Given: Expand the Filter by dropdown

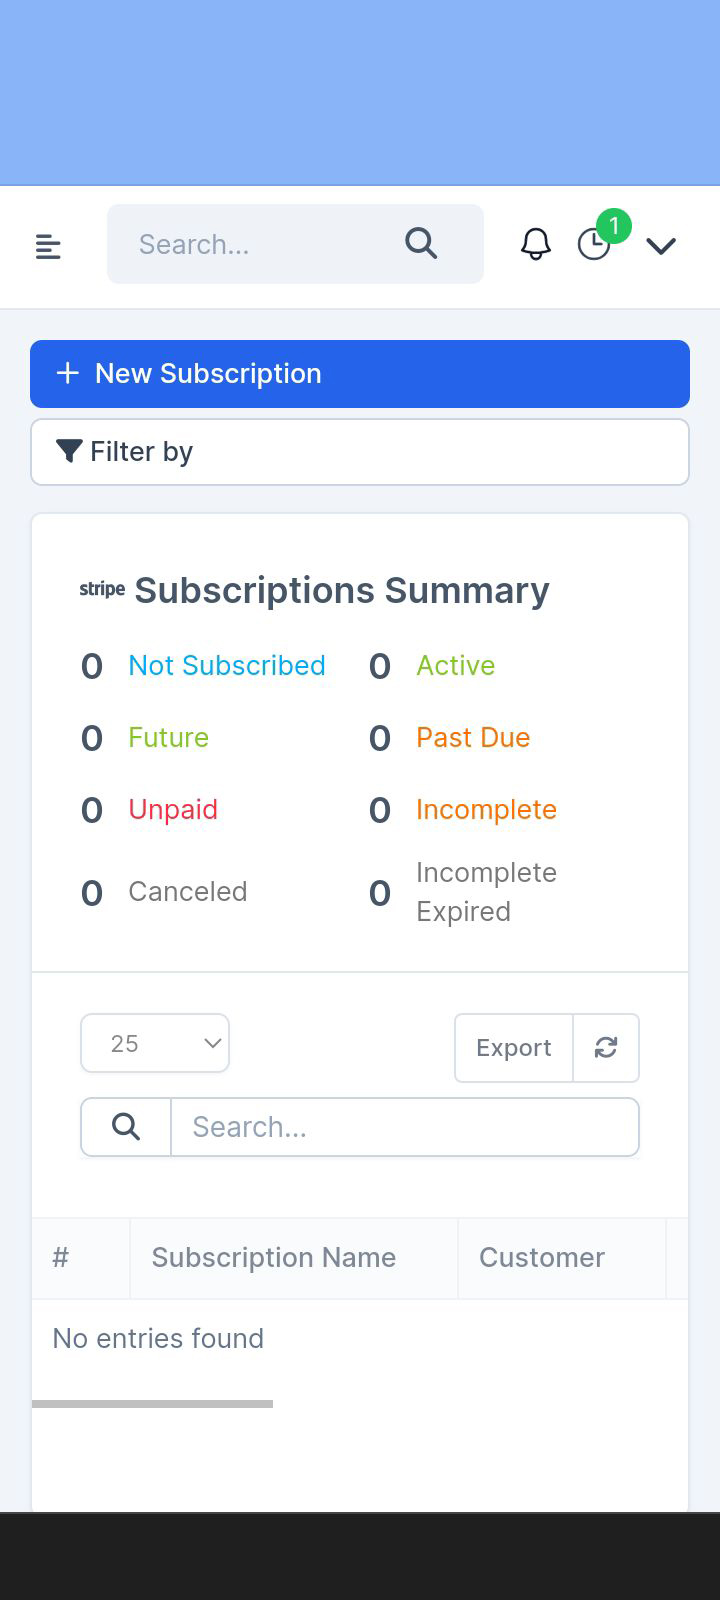Looking at the screenshot, I should coord(360,452).
